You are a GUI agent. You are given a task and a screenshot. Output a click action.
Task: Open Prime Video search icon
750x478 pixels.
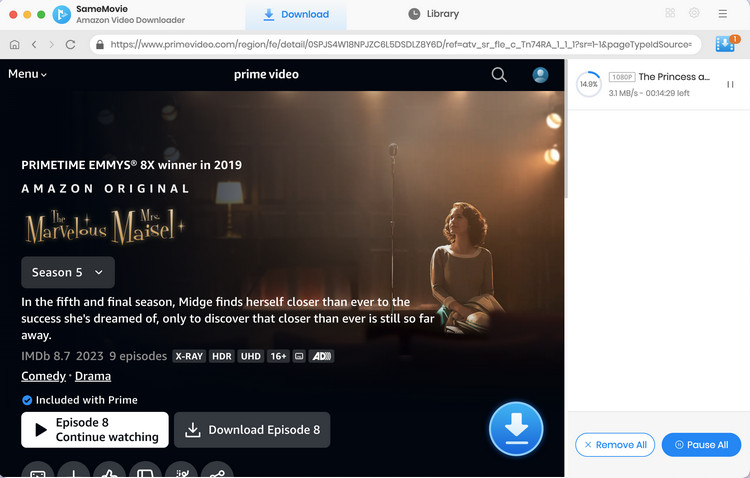tap(499, 74)
